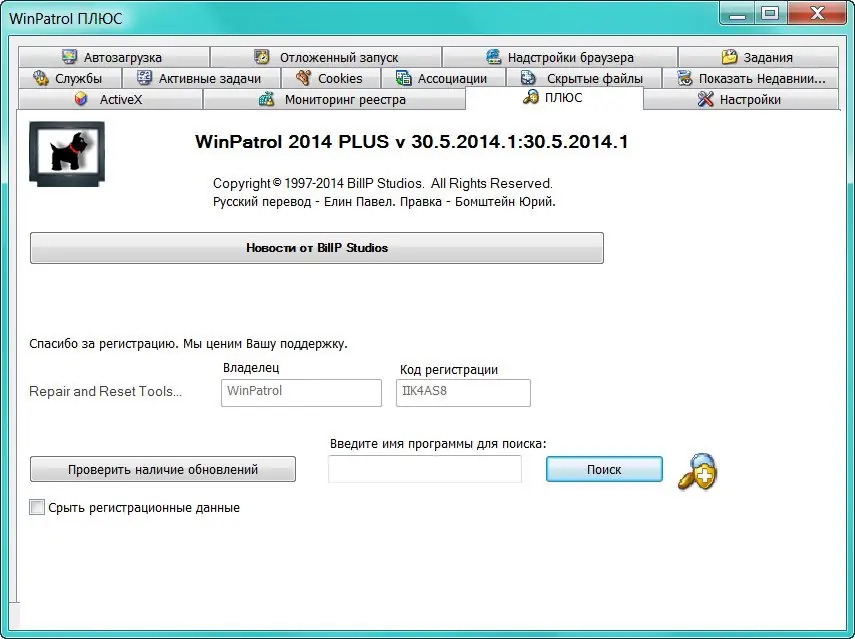Open the Настройки tab

click(x=741, y=99)
